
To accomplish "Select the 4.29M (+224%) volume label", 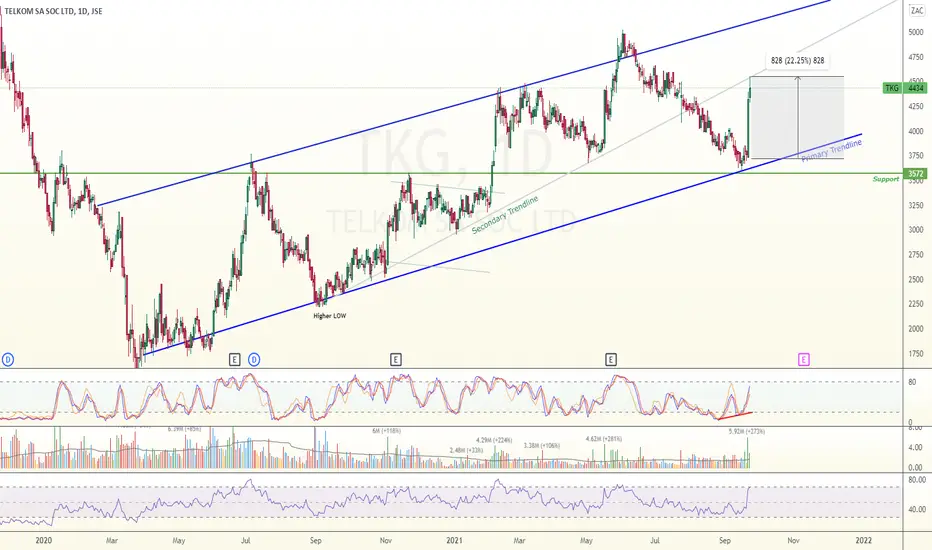I will [x=494, y=440].
